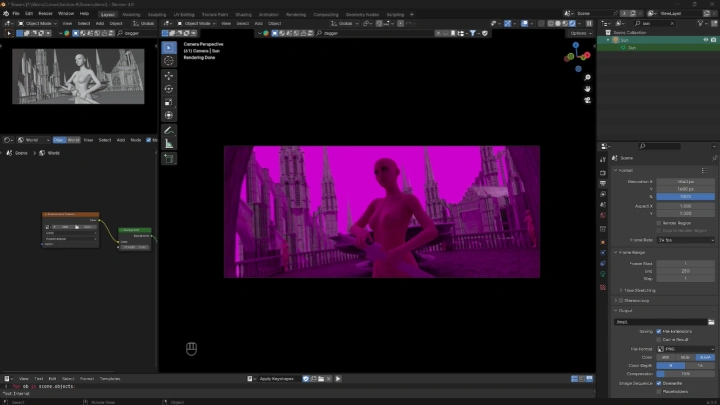Toggle Use Nodes checkbox in node editor

[x=148, y=140]
